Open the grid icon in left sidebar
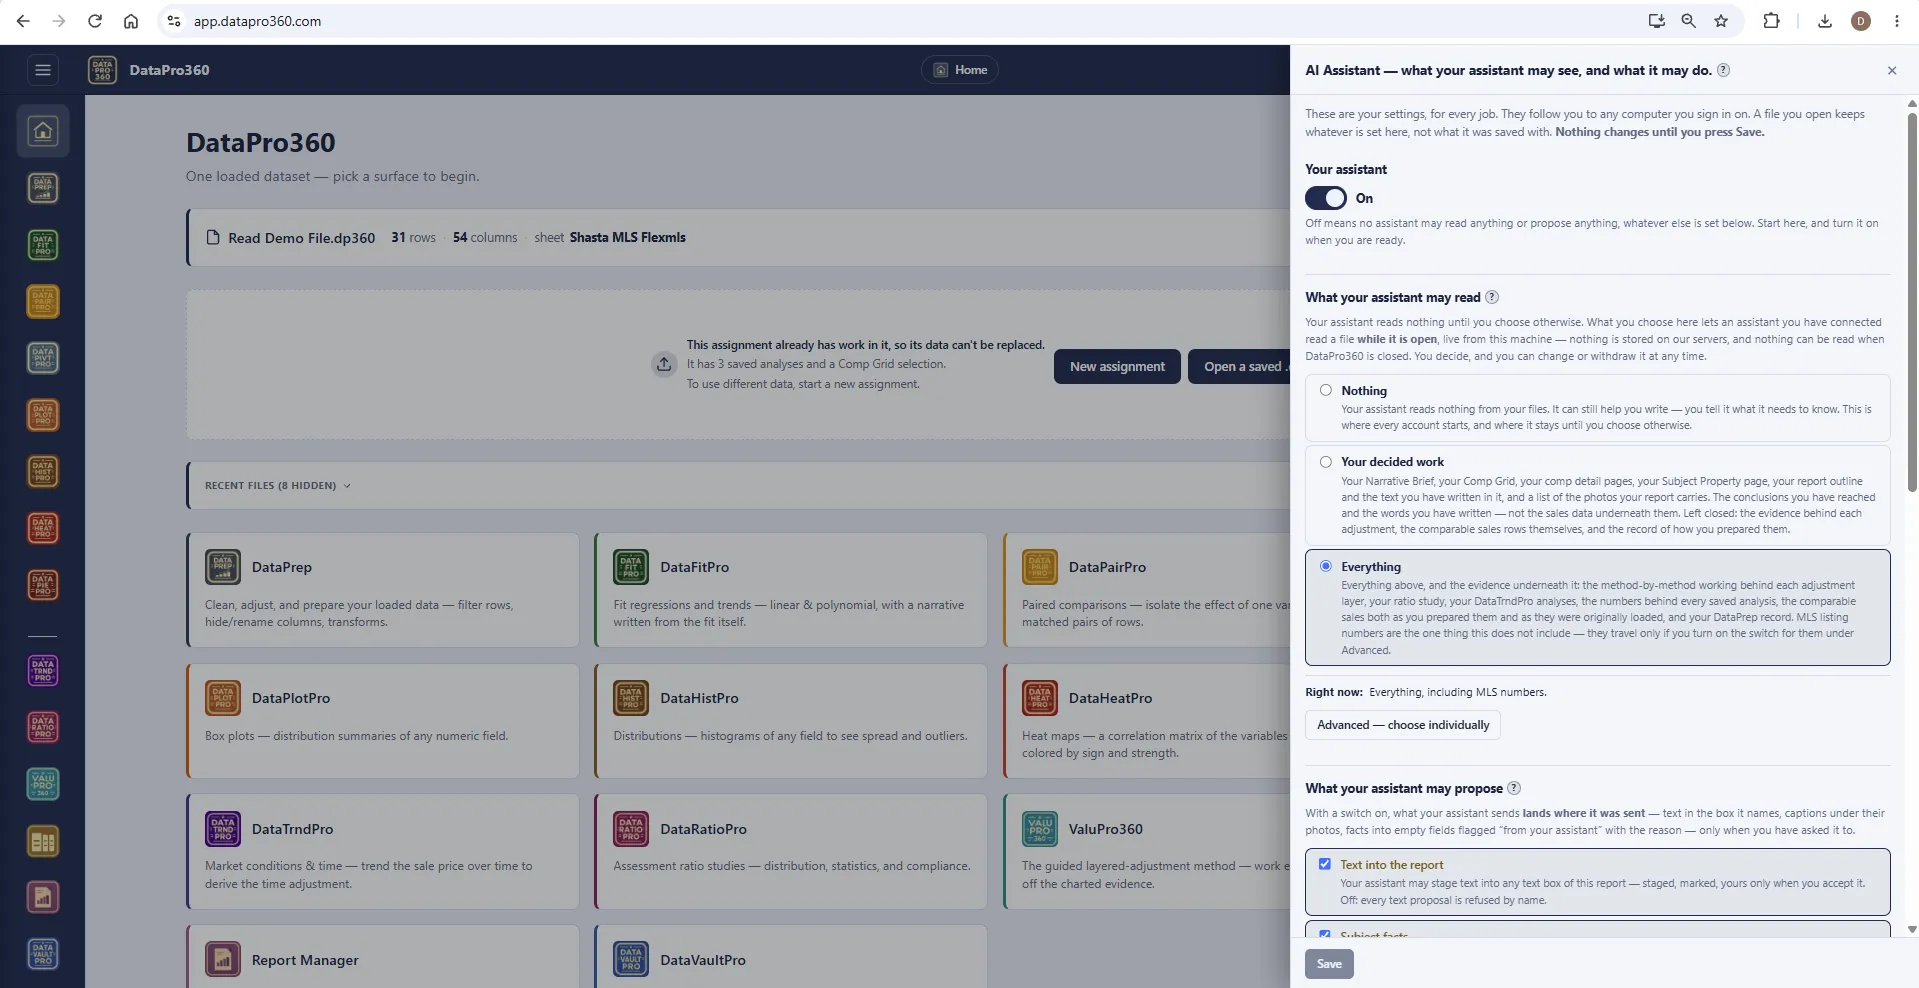 click(43, 841)
